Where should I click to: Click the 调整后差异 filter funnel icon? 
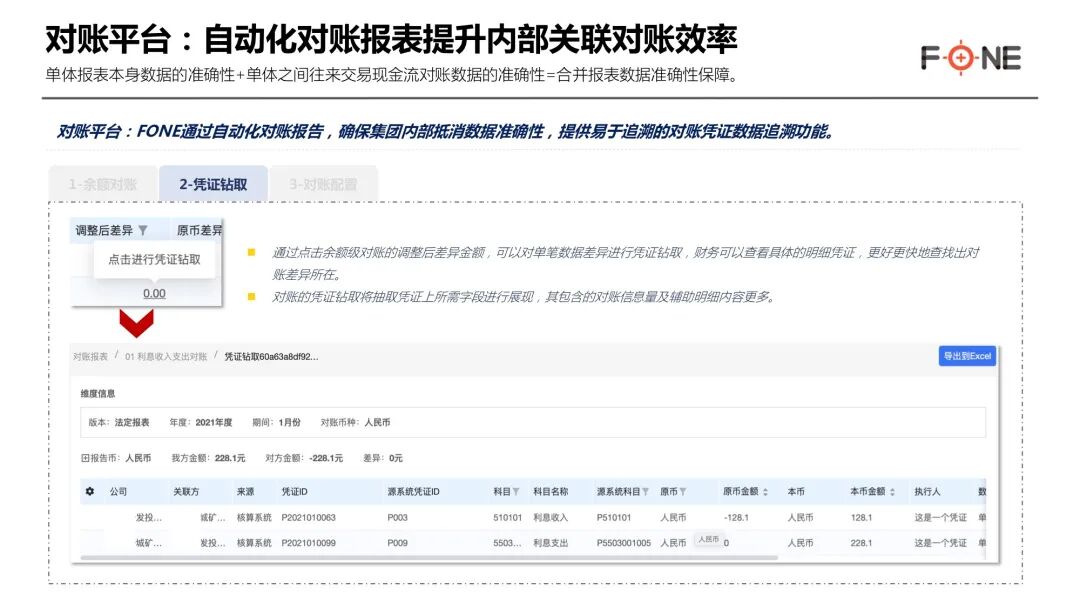pos(141,229)
